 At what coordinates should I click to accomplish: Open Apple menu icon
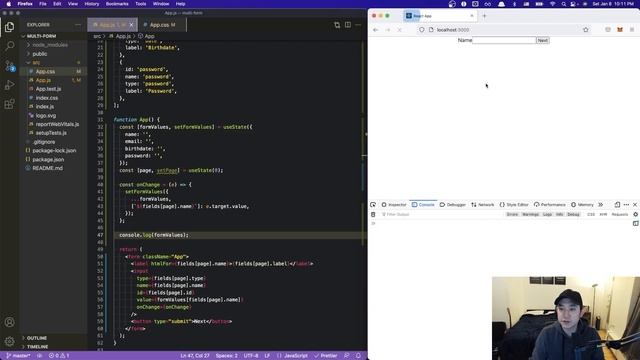coord(8,4)
